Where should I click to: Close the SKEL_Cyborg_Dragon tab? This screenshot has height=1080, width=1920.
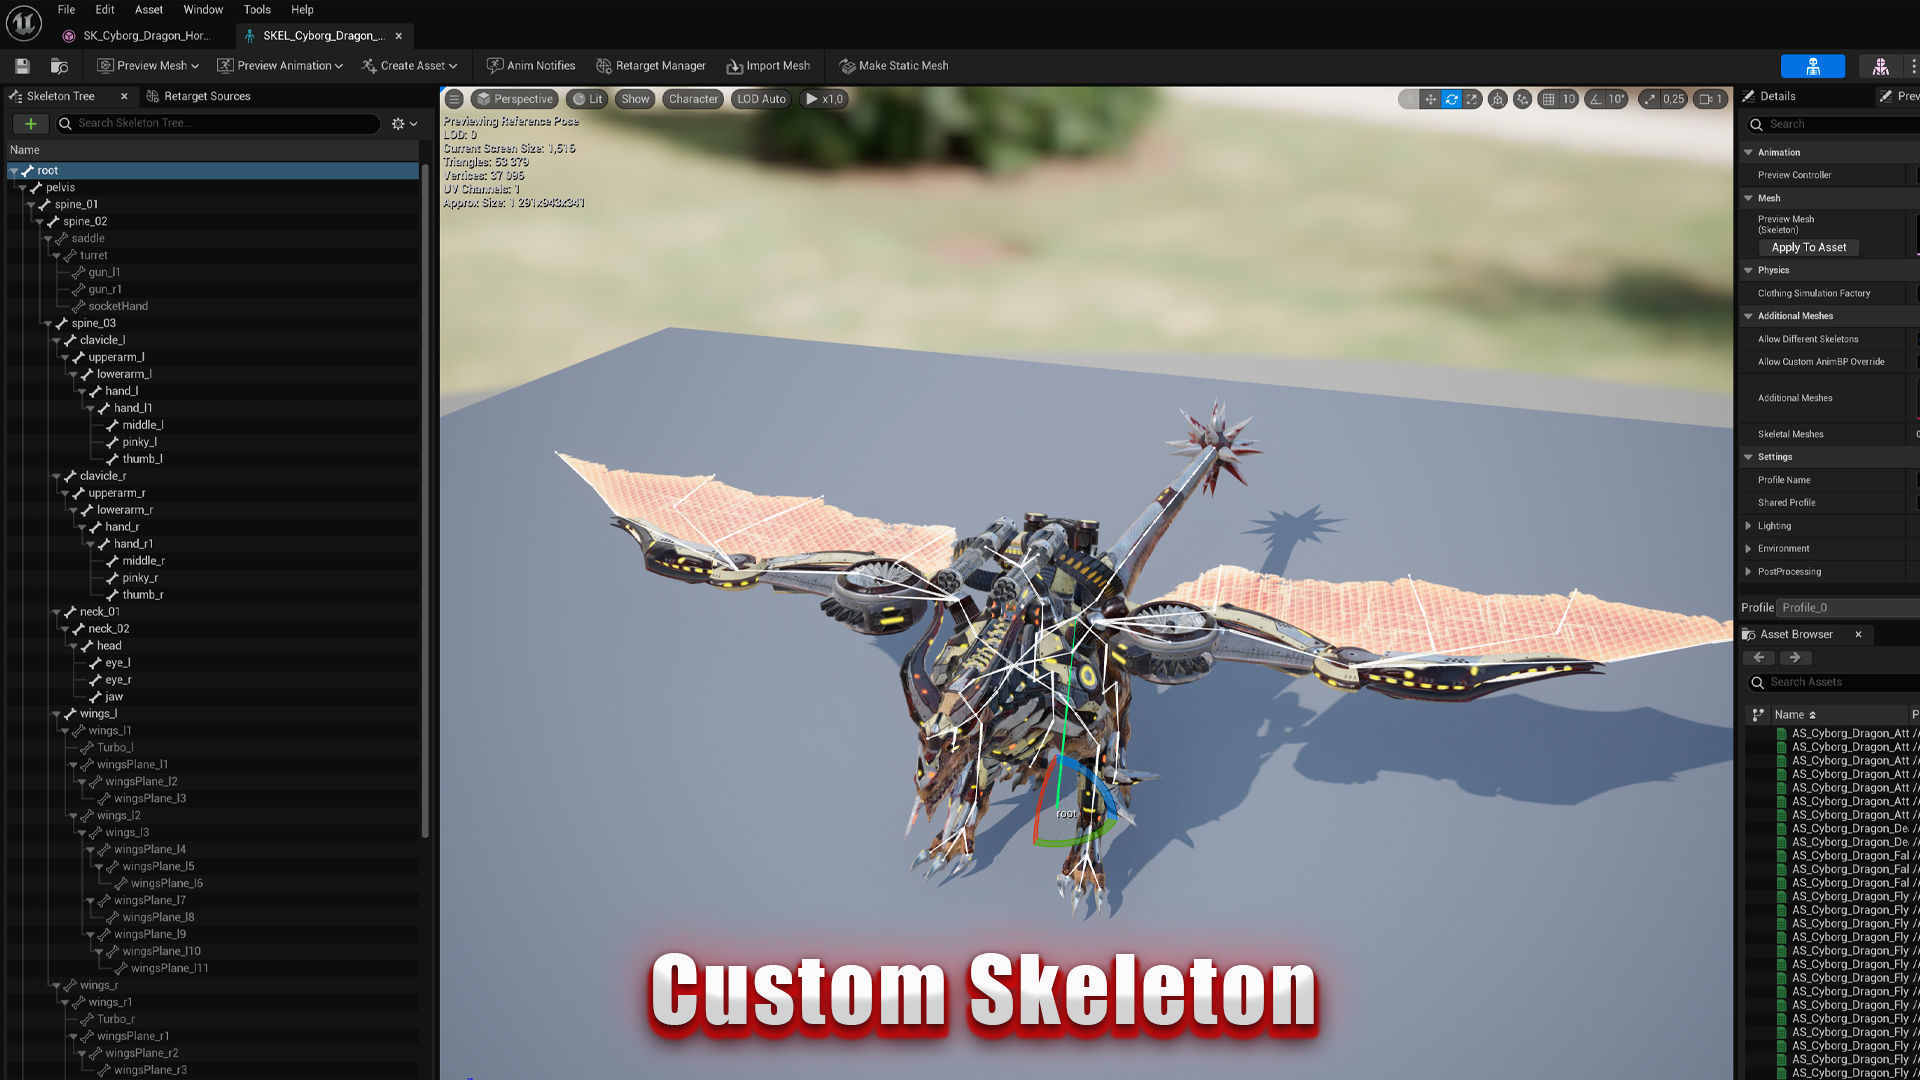tap(399, 36)
